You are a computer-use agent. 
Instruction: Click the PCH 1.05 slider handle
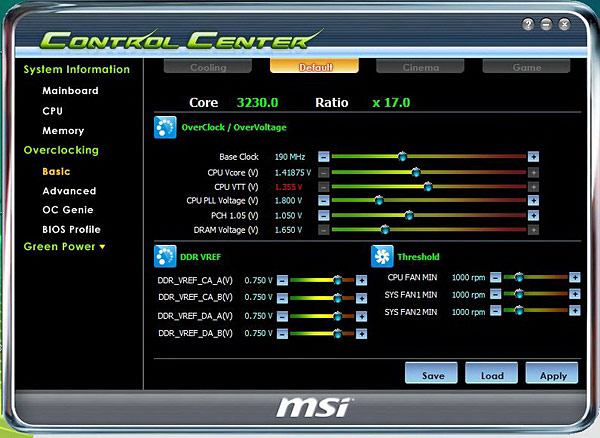(409, 215)
